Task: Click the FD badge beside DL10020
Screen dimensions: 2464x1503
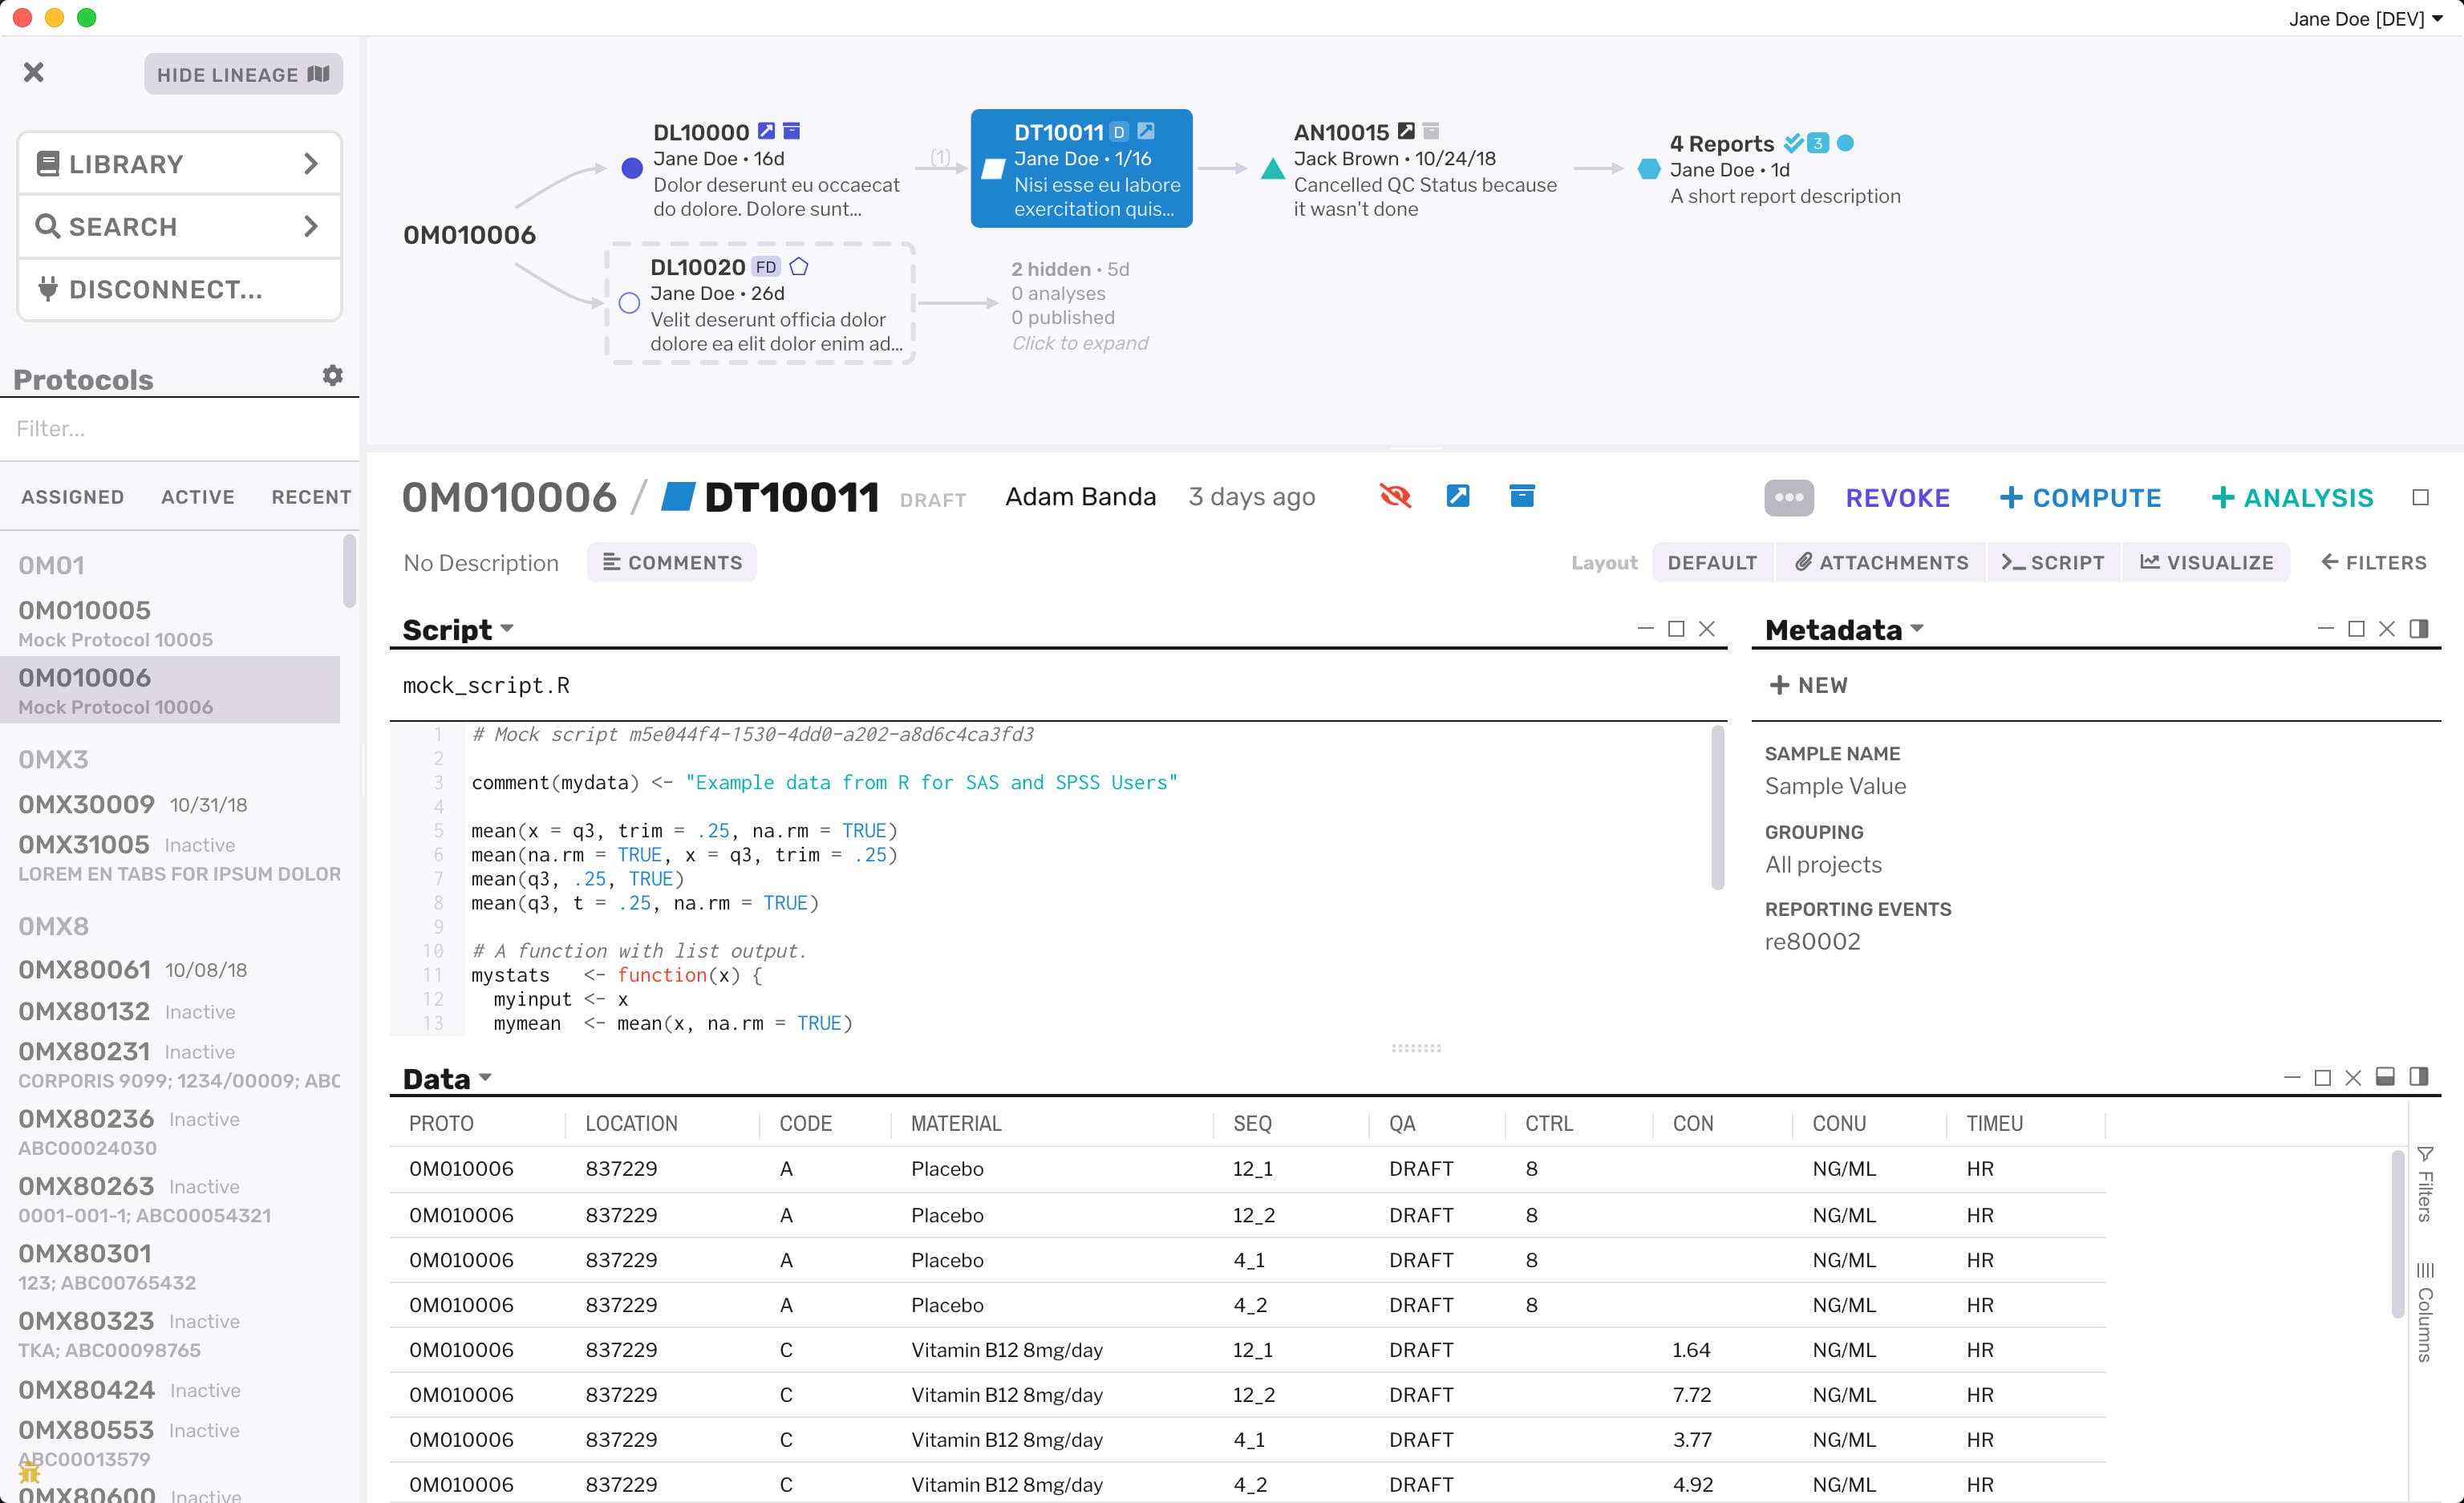Action: click(766, 267)
